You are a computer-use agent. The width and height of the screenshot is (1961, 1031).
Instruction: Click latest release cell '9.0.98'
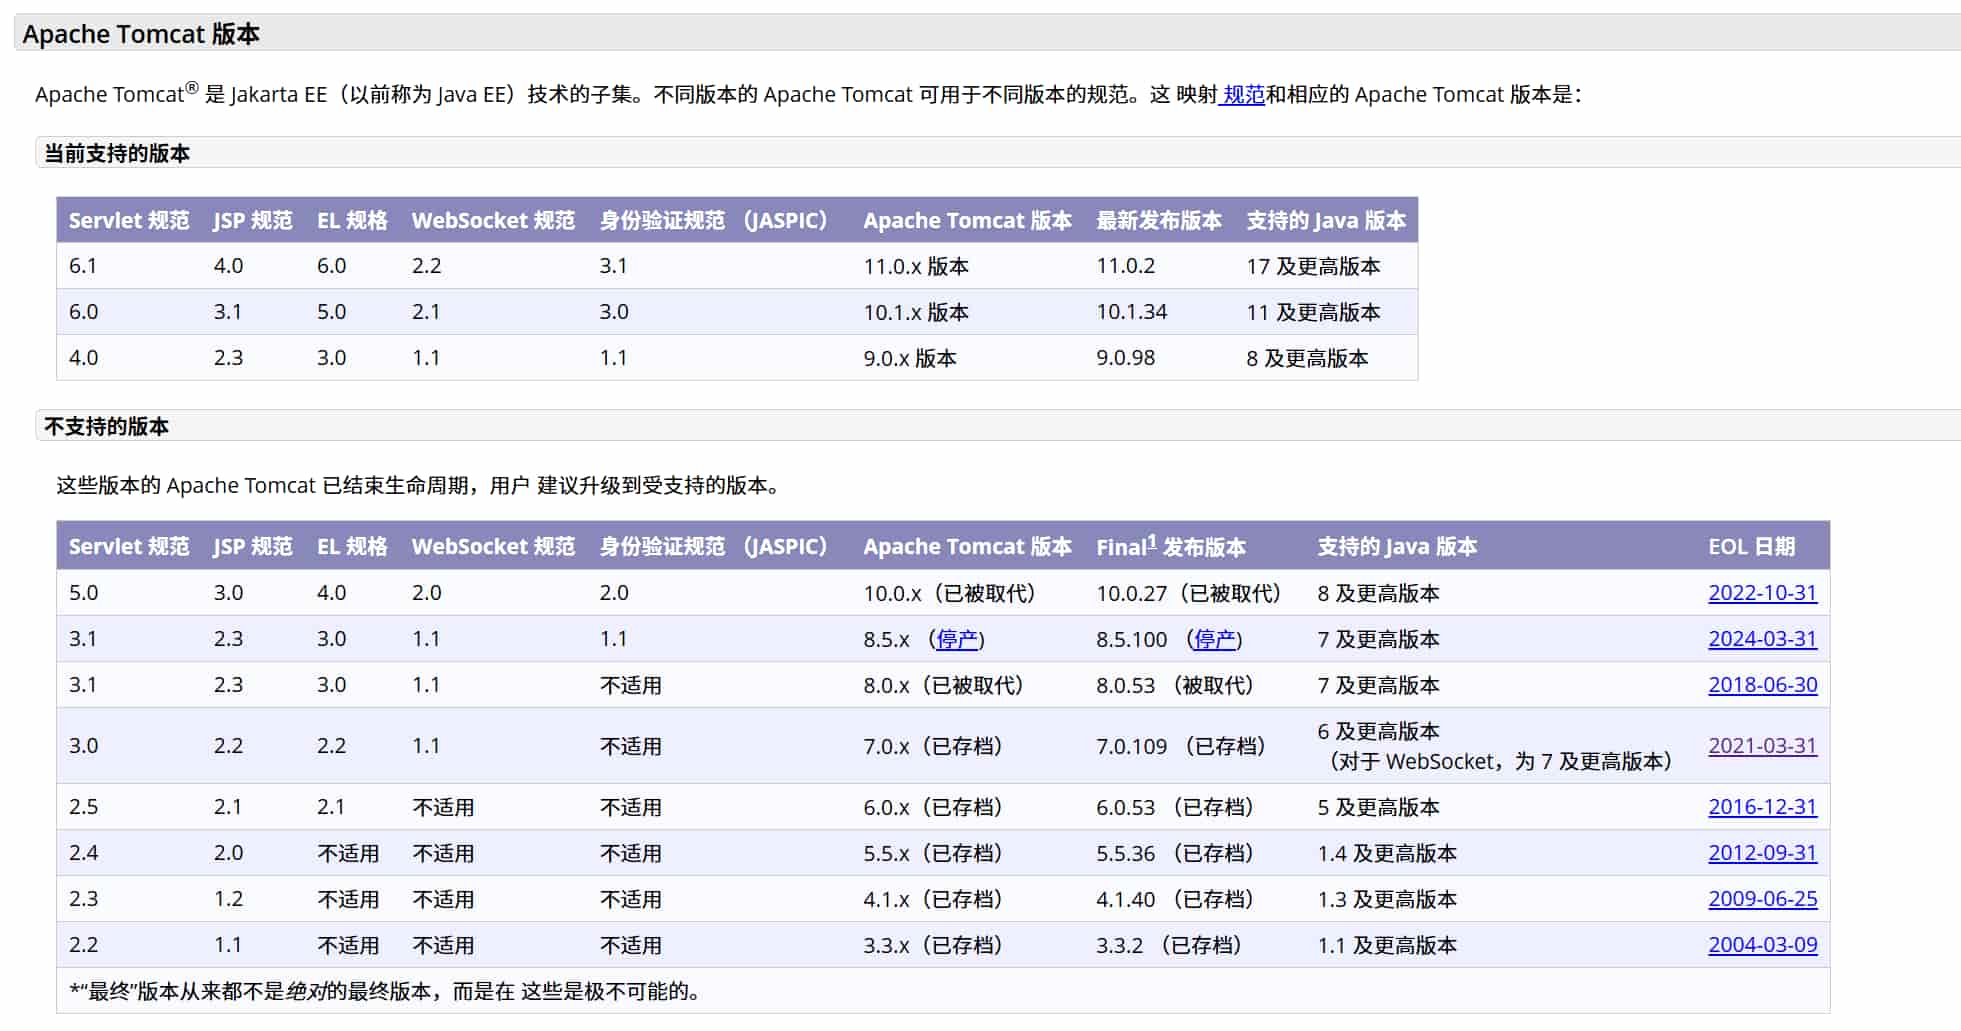(x=1125, y=358)
